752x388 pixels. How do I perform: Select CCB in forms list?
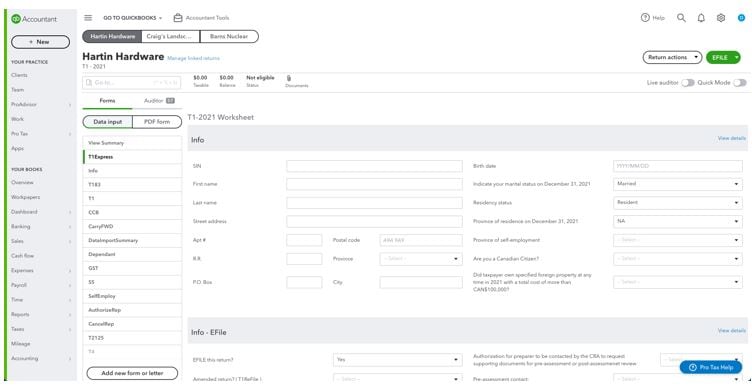[132, 212]
